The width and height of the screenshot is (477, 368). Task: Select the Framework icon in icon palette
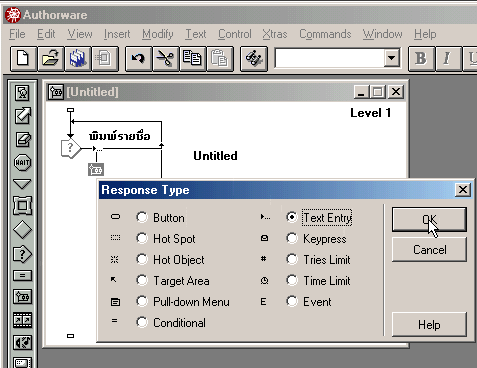pos(22,205)
